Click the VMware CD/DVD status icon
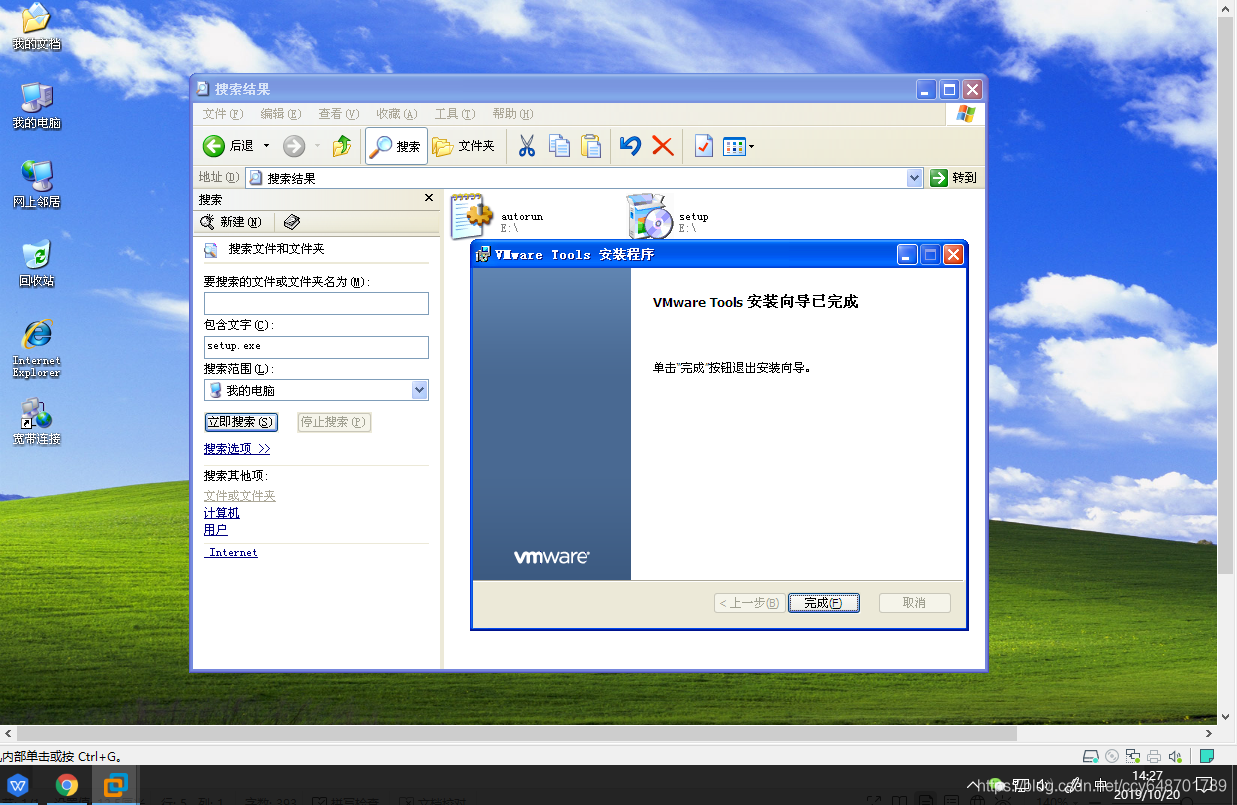1237x805 pixels. (1112, 756)
